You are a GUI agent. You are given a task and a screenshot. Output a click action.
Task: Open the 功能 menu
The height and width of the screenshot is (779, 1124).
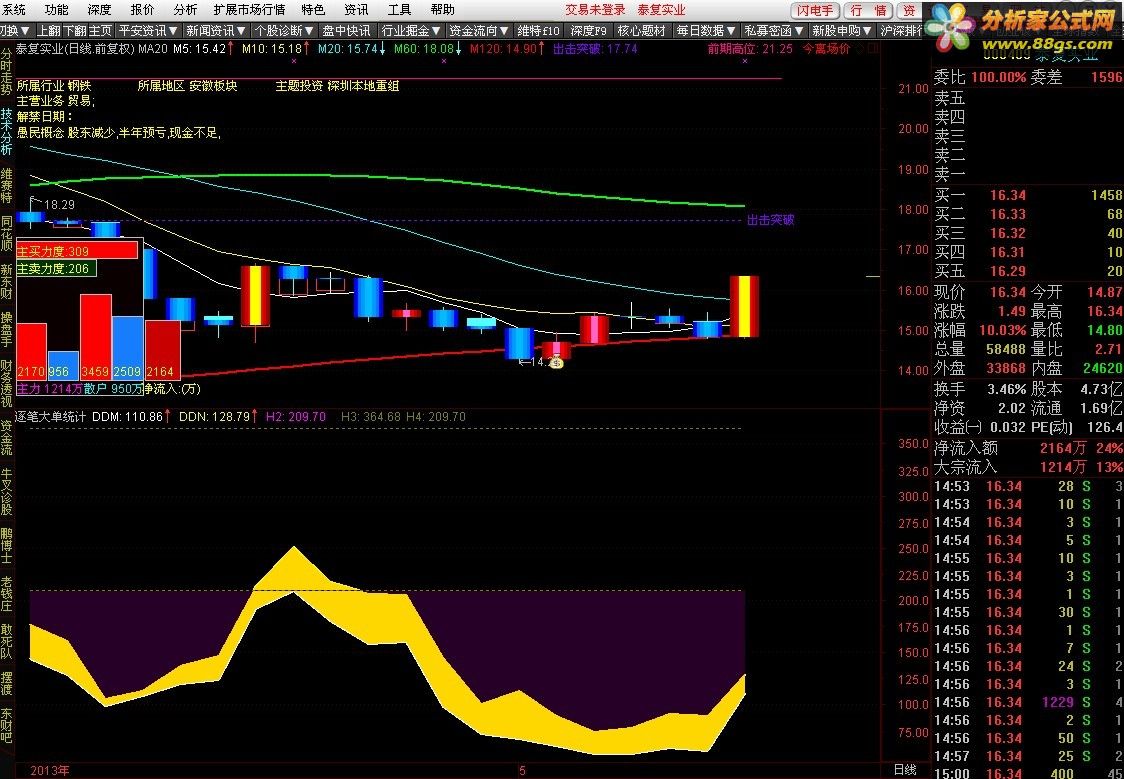point(57,10)
